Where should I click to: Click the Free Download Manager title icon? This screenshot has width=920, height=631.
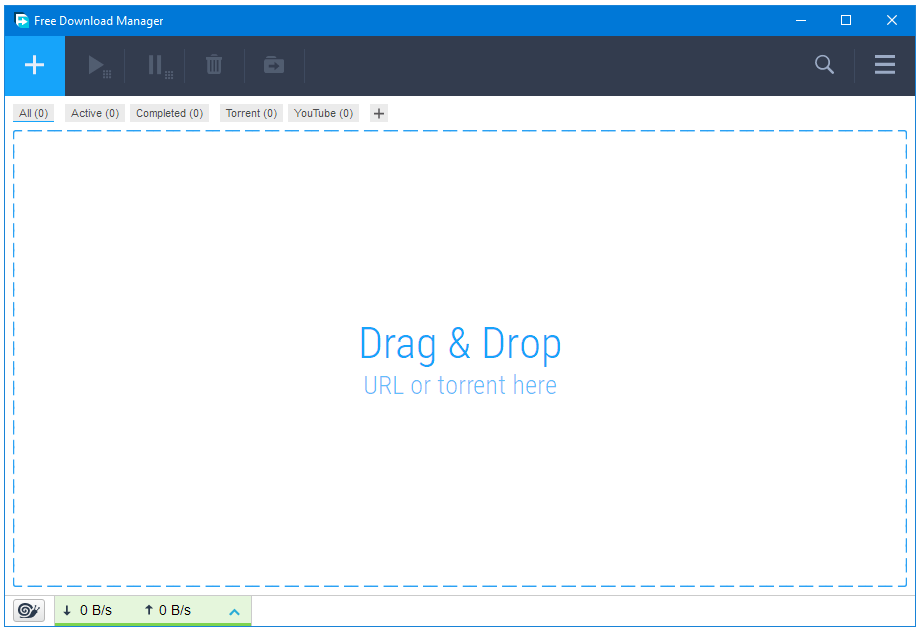[x=21, y=20]
